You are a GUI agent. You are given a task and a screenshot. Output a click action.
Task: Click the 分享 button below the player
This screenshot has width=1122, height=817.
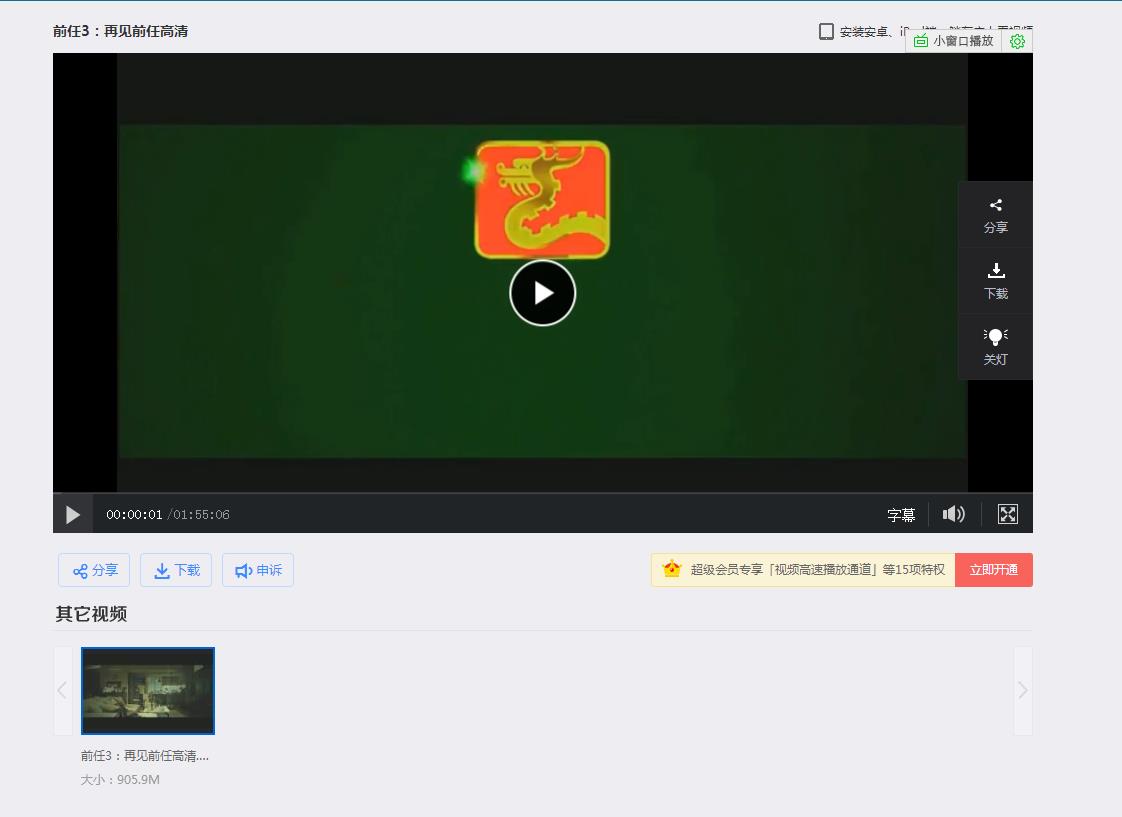click(x=94, y=570)
